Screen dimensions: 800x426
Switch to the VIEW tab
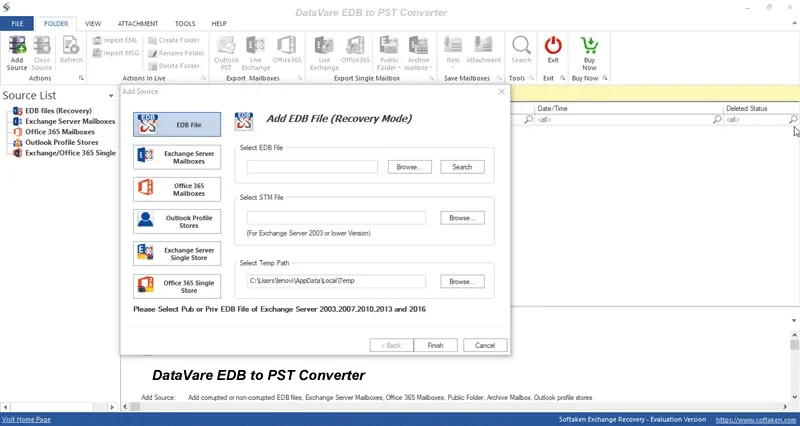[x=93, y=23]
